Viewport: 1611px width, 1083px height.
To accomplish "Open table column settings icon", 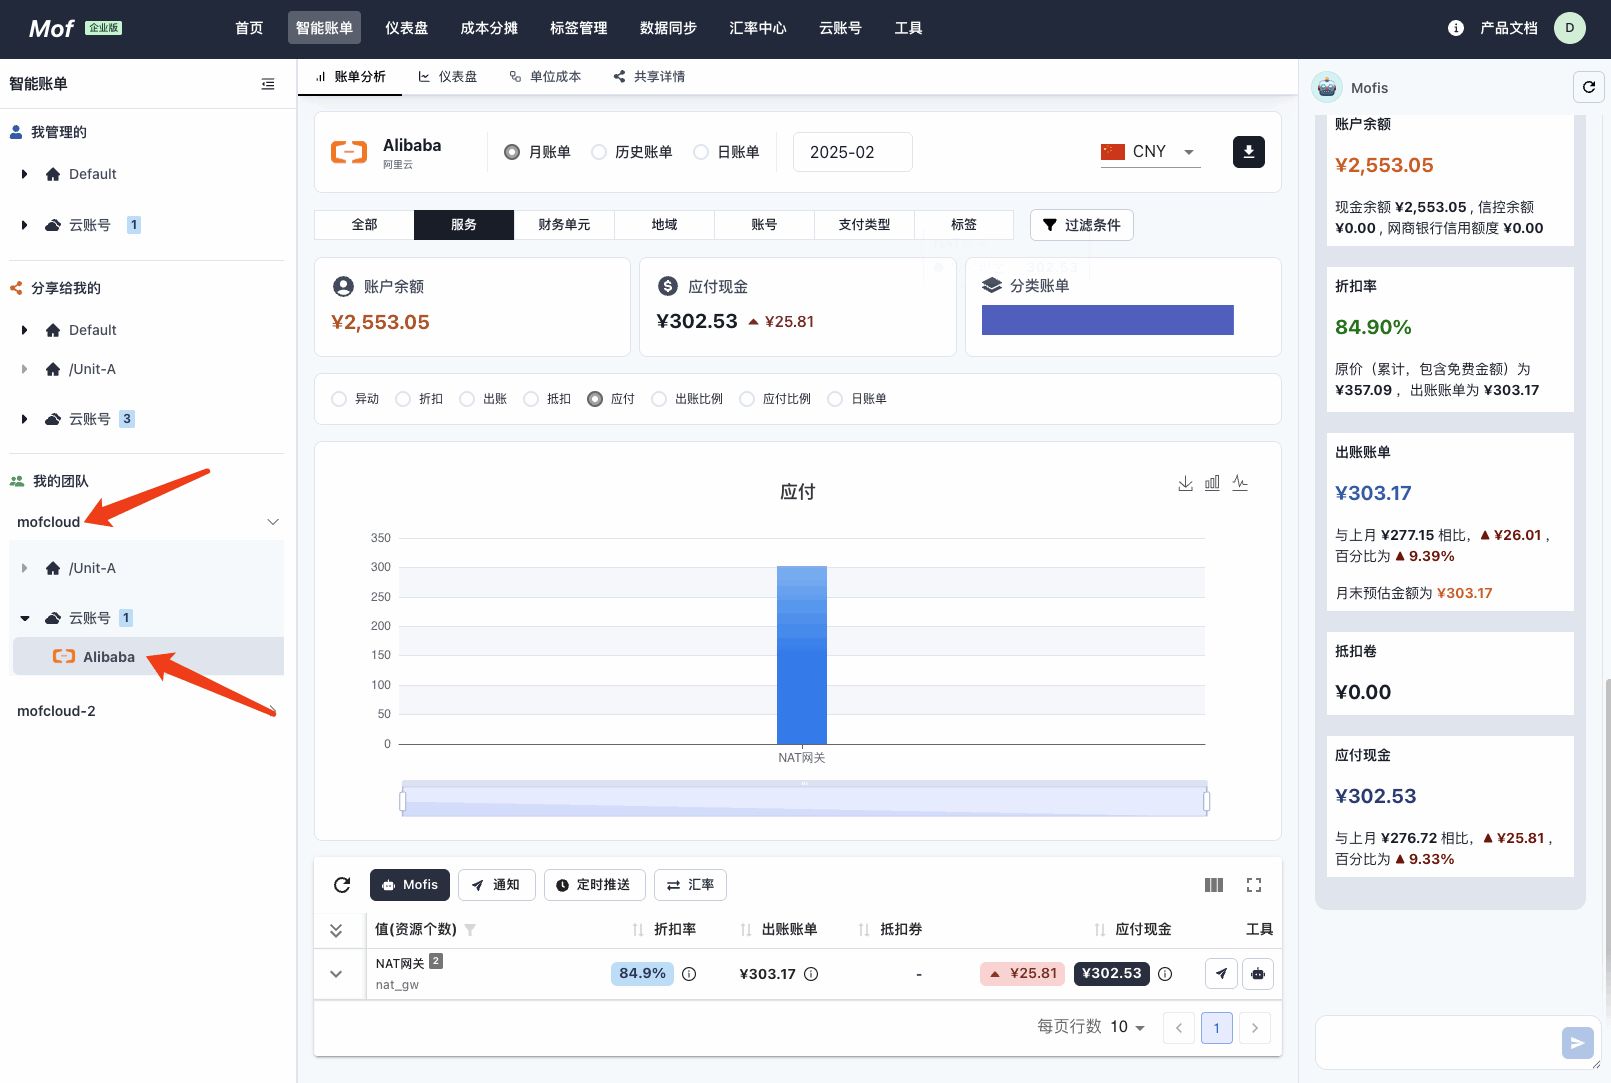I will [1214, 885].
